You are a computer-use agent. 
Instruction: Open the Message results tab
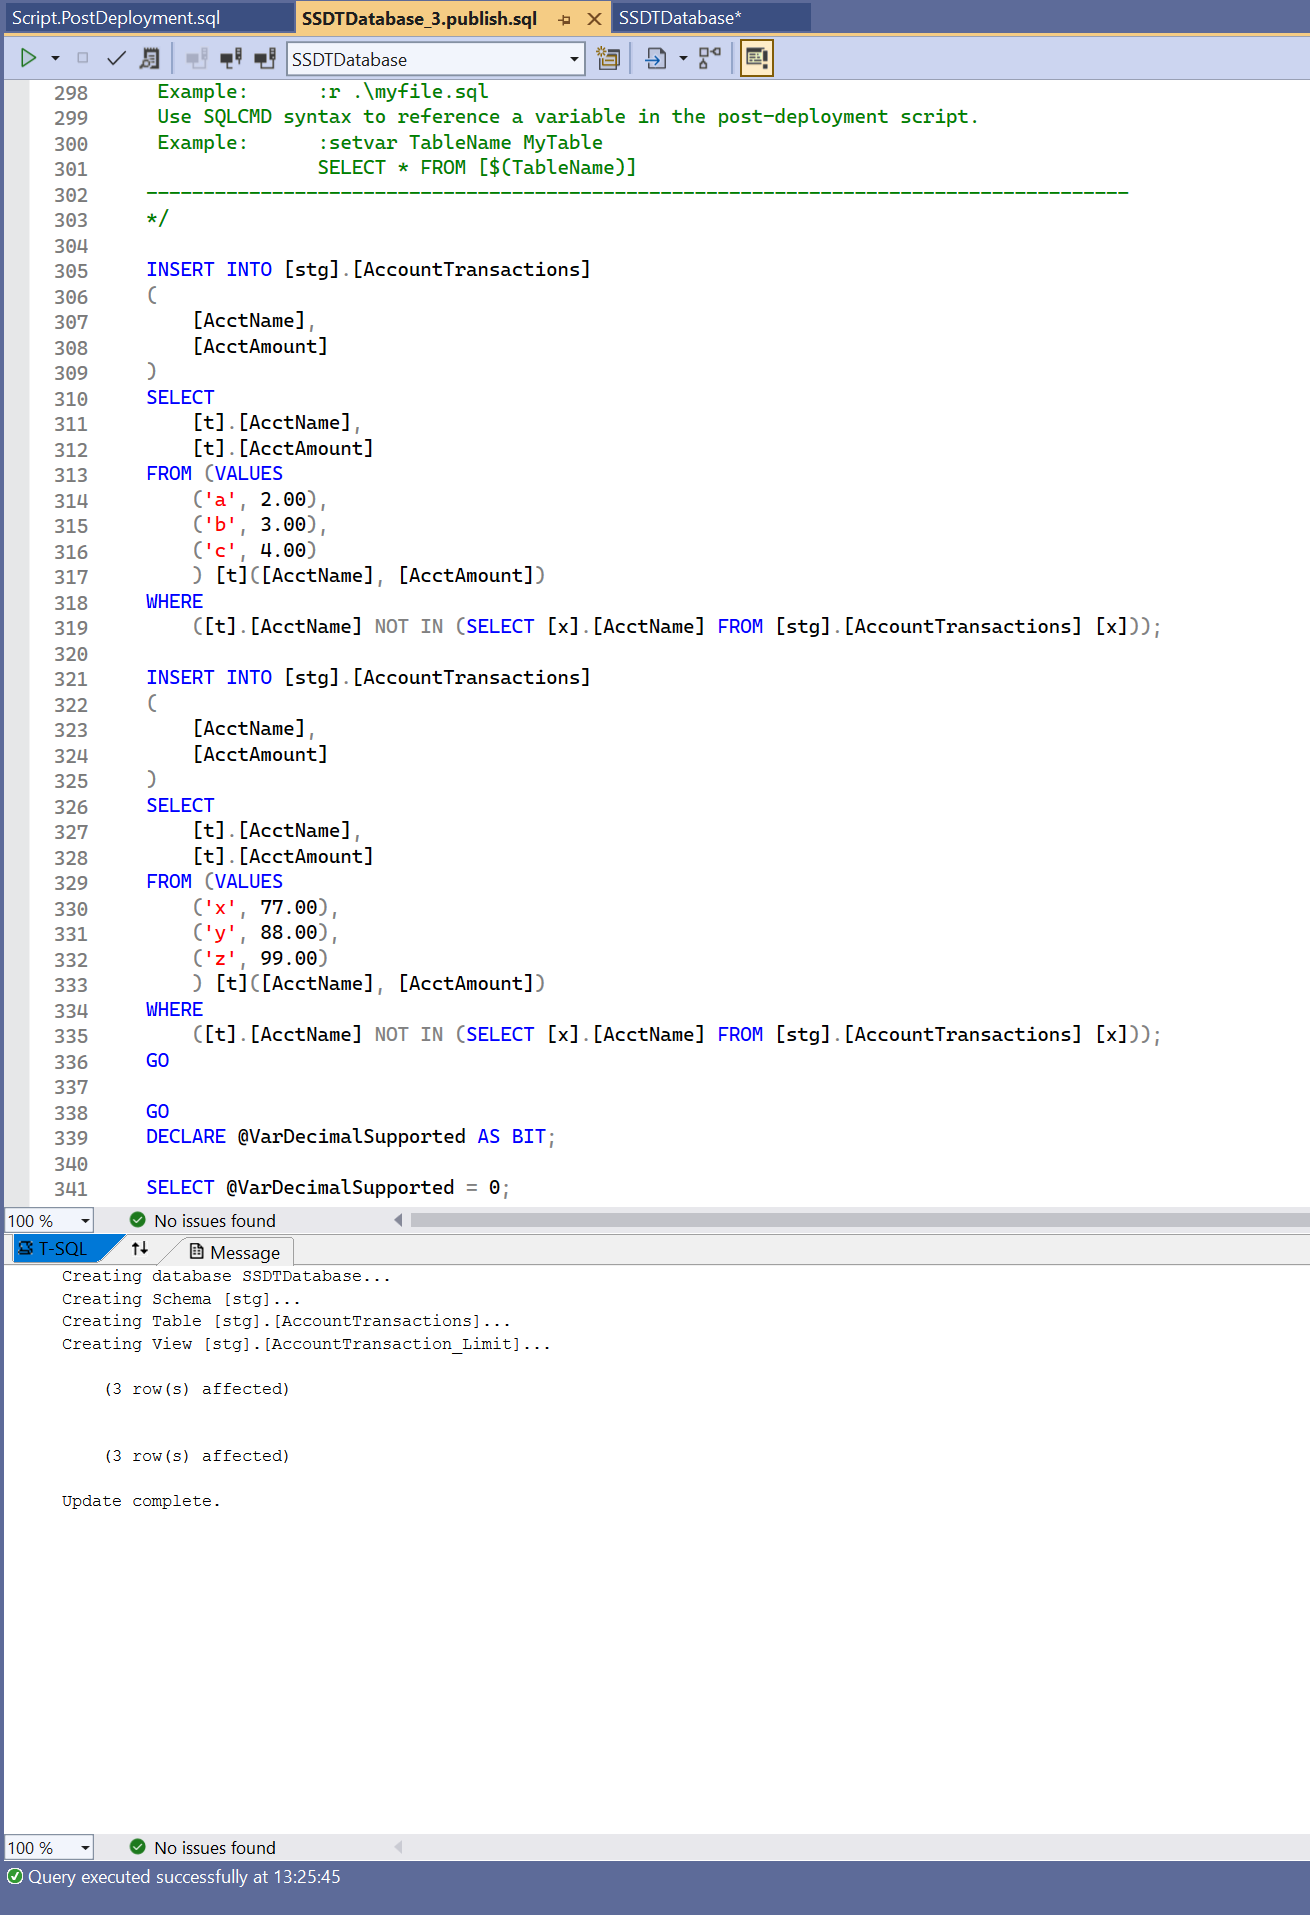[x=236, y=1253]
